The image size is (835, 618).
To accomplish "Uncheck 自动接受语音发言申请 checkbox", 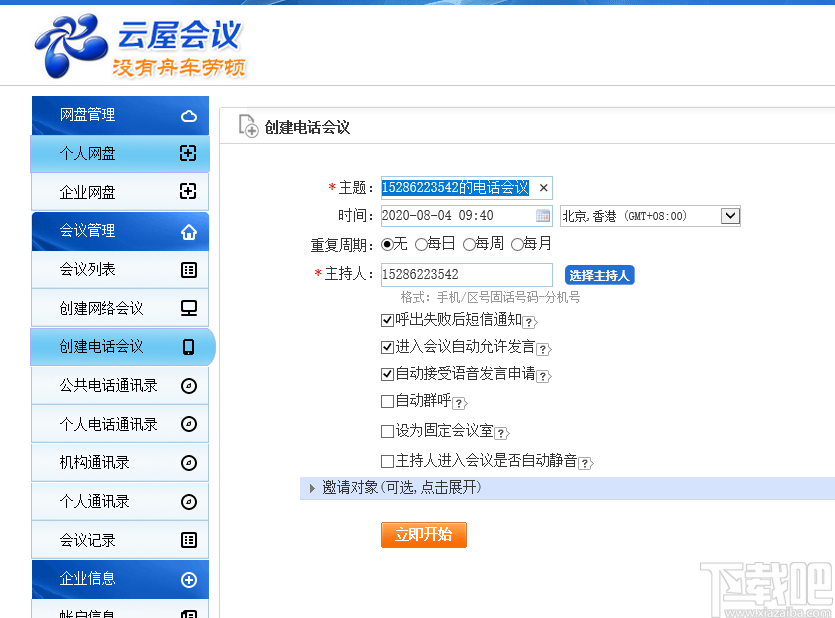I will [x=387, y=375].
